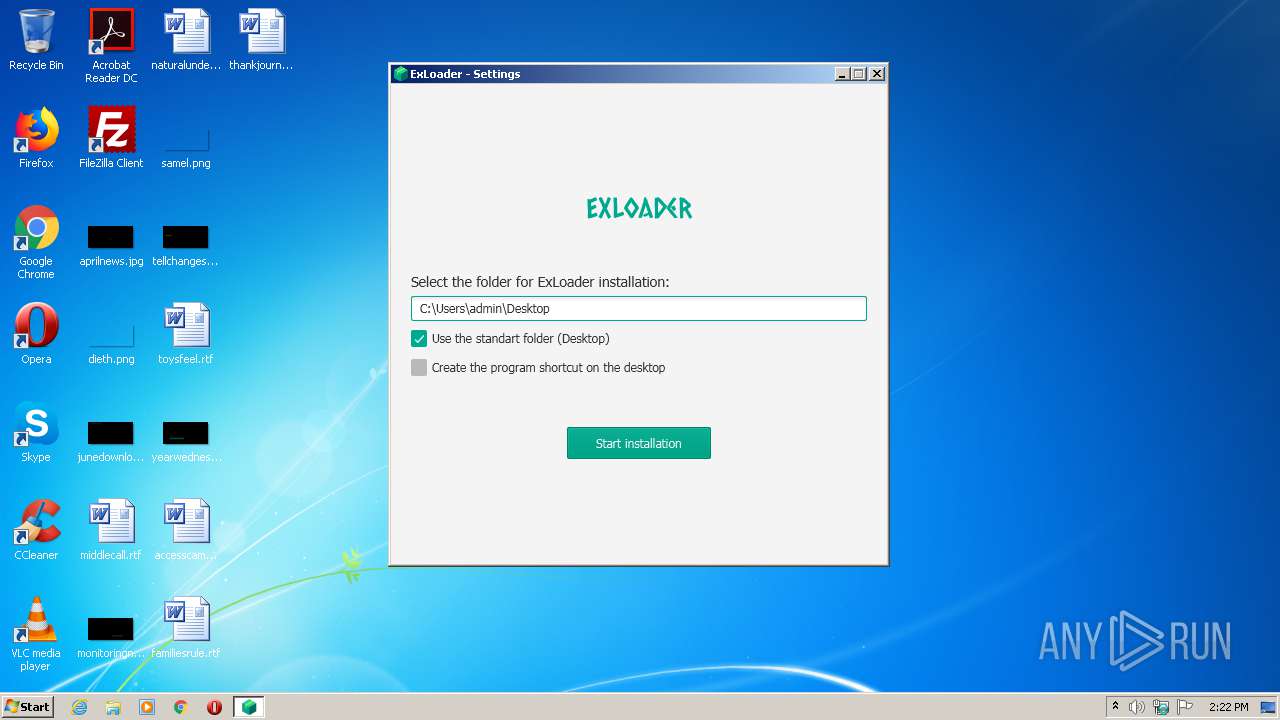1280x720 pixels.
Task: Select the naturalunde Word document icon
Action: click(186, 40)
